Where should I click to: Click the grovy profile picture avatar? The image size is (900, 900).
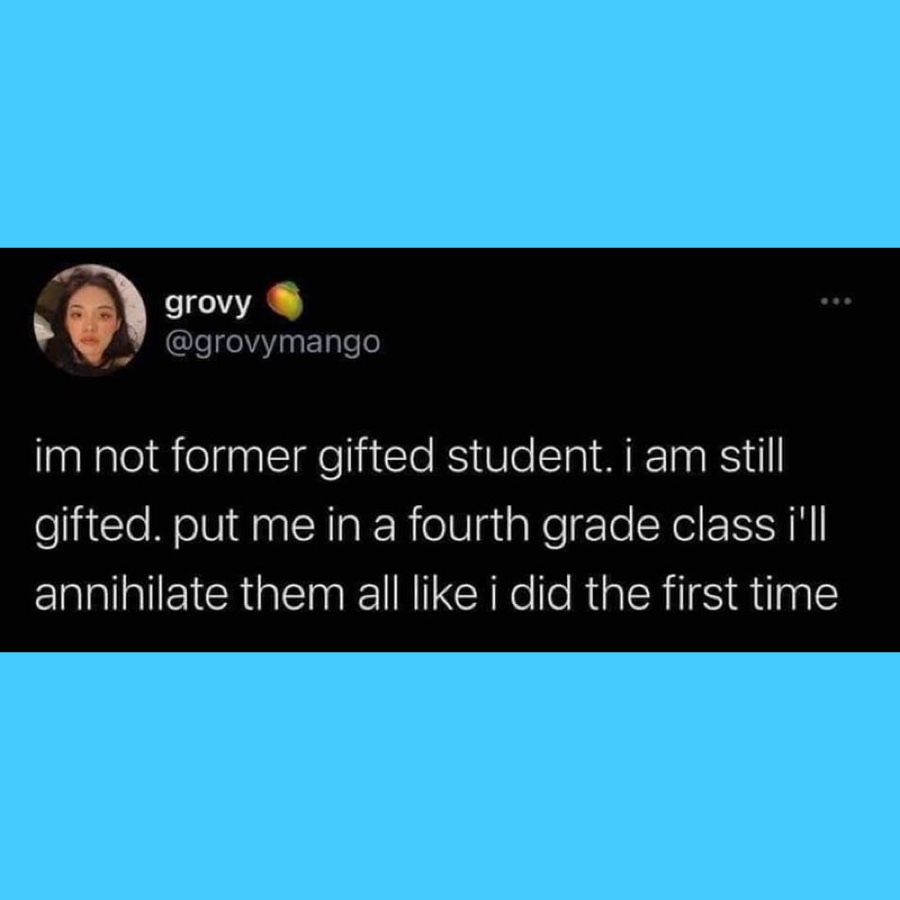pyautogui.click(x=89, y=320)
